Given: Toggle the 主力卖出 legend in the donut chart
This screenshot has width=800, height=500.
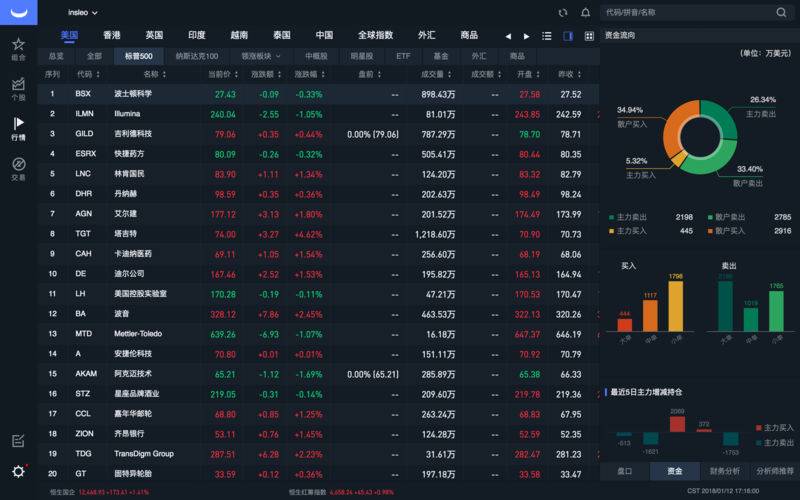Looking at the screenshot, I should [x=628, y=217].
